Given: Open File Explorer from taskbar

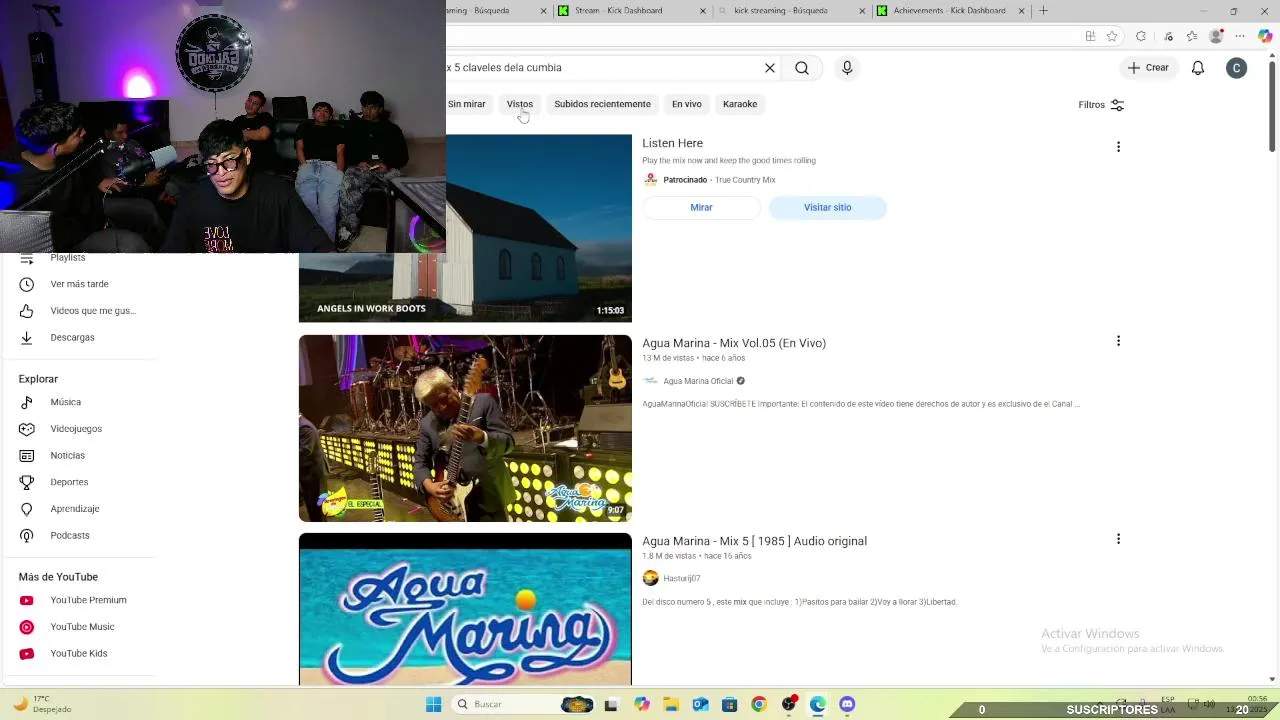Looking at the screenshot, I should click(x=671, y=704).
